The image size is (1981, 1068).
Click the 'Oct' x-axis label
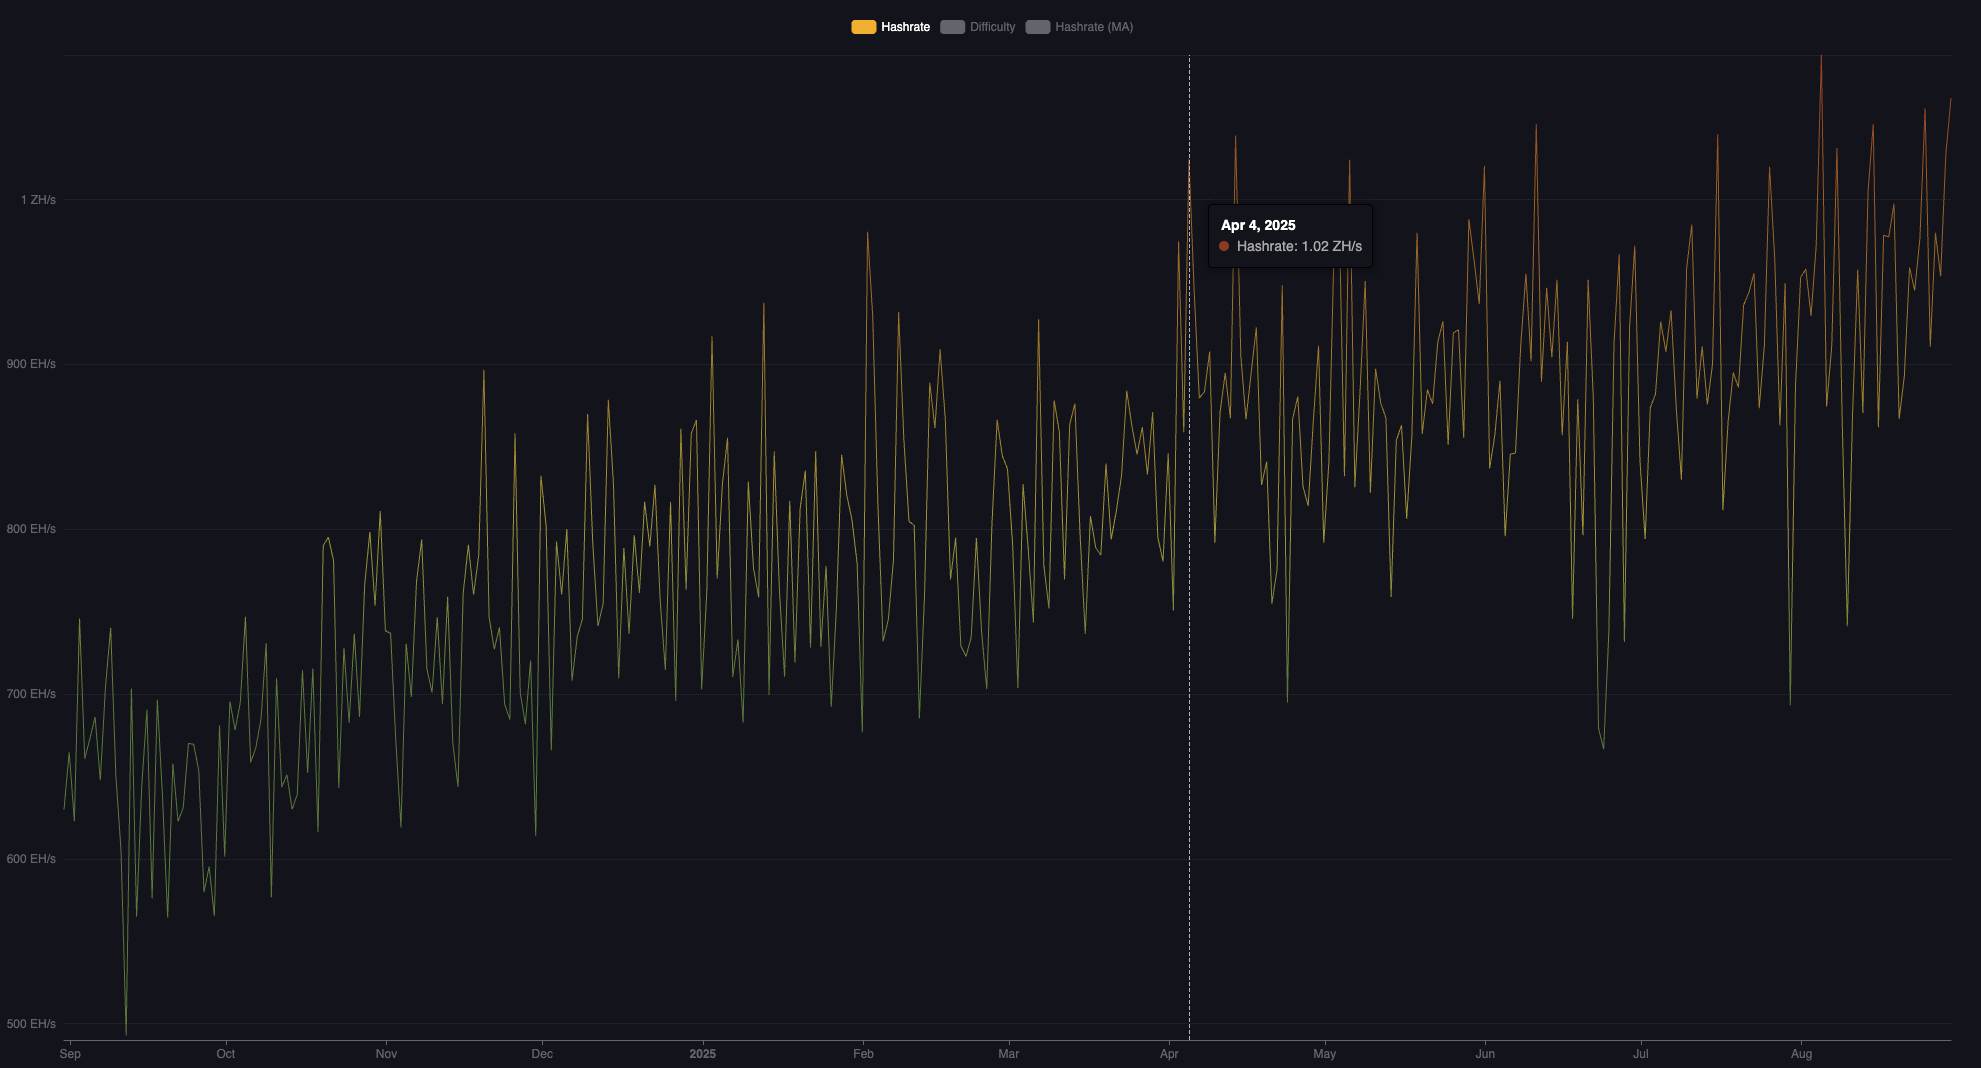pos(226,1054)
